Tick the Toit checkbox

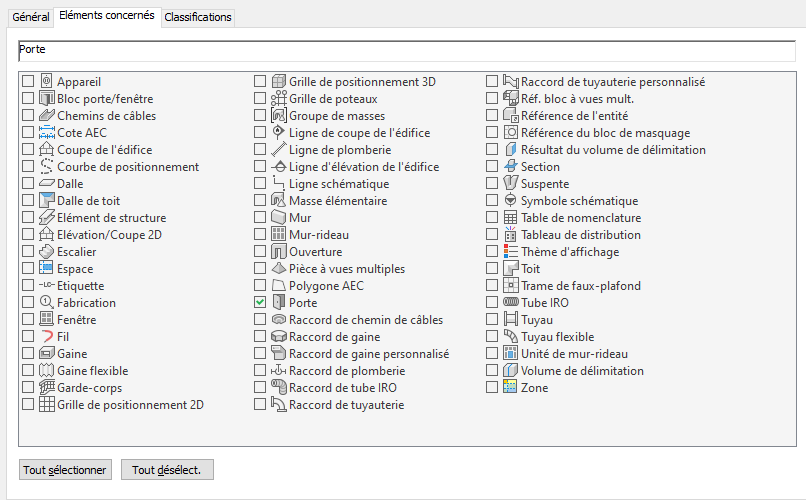(x=492, y=269)
